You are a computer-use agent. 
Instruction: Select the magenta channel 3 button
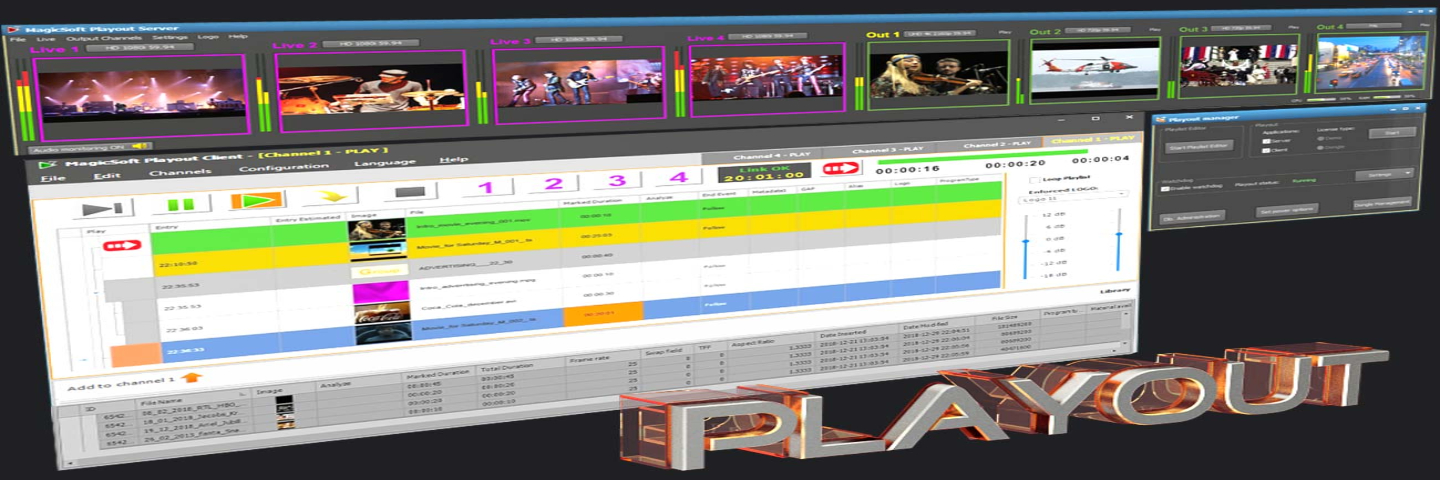[617, 181]
